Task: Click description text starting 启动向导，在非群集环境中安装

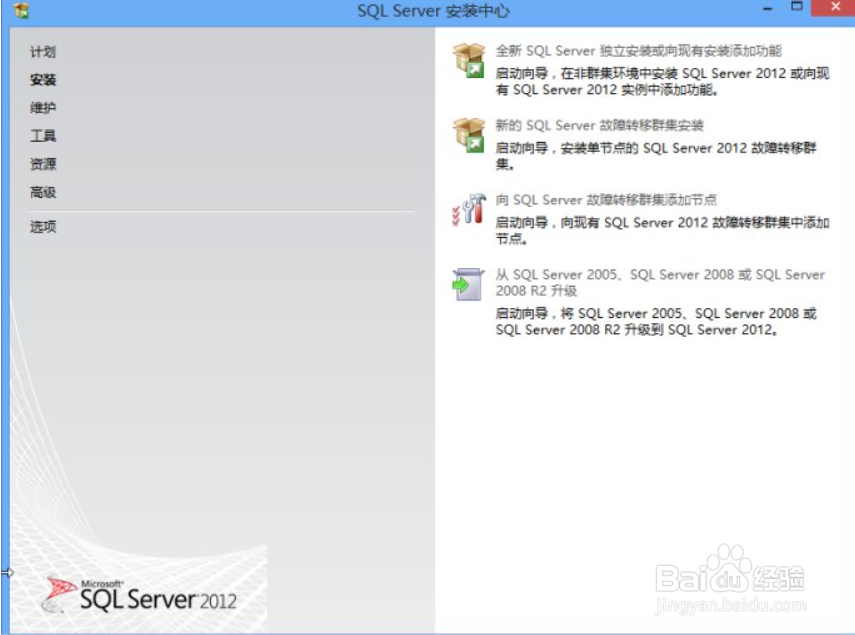Action: tap(662, 81)
